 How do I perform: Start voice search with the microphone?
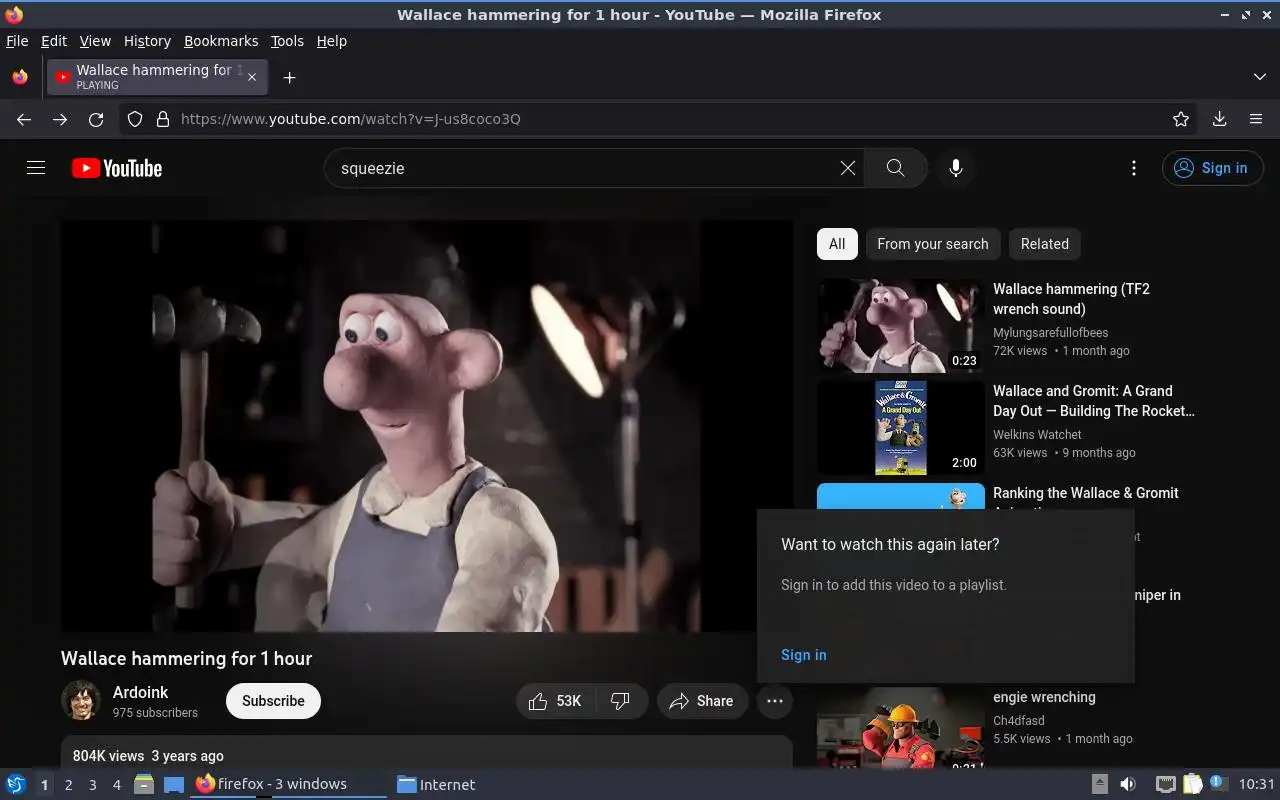coord(956,168)
